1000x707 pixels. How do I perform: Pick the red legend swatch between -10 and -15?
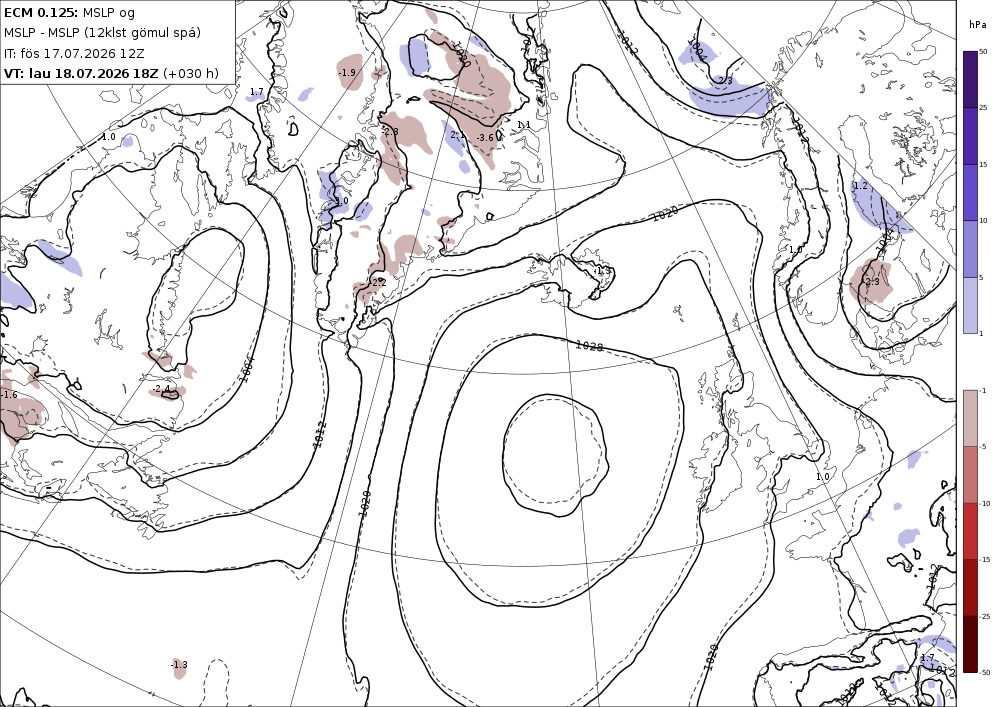(x=970, y=531)
